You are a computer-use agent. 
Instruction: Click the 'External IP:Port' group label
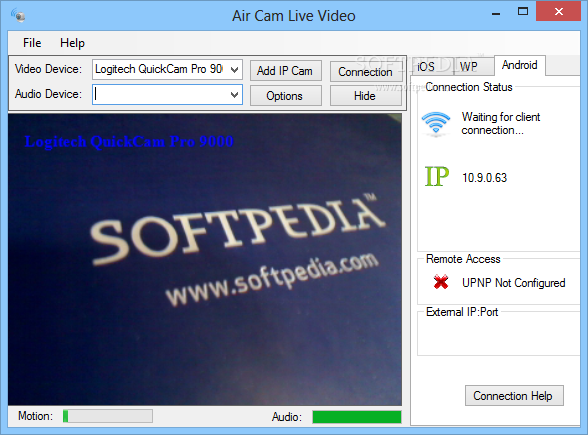pos(462,312)
